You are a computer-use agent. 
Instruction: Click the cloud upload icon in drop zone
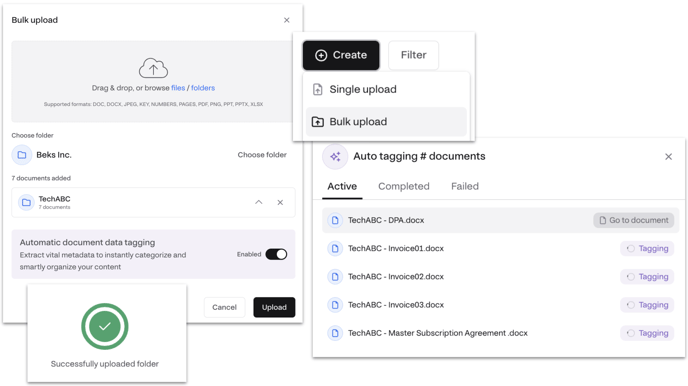[153, 68]
